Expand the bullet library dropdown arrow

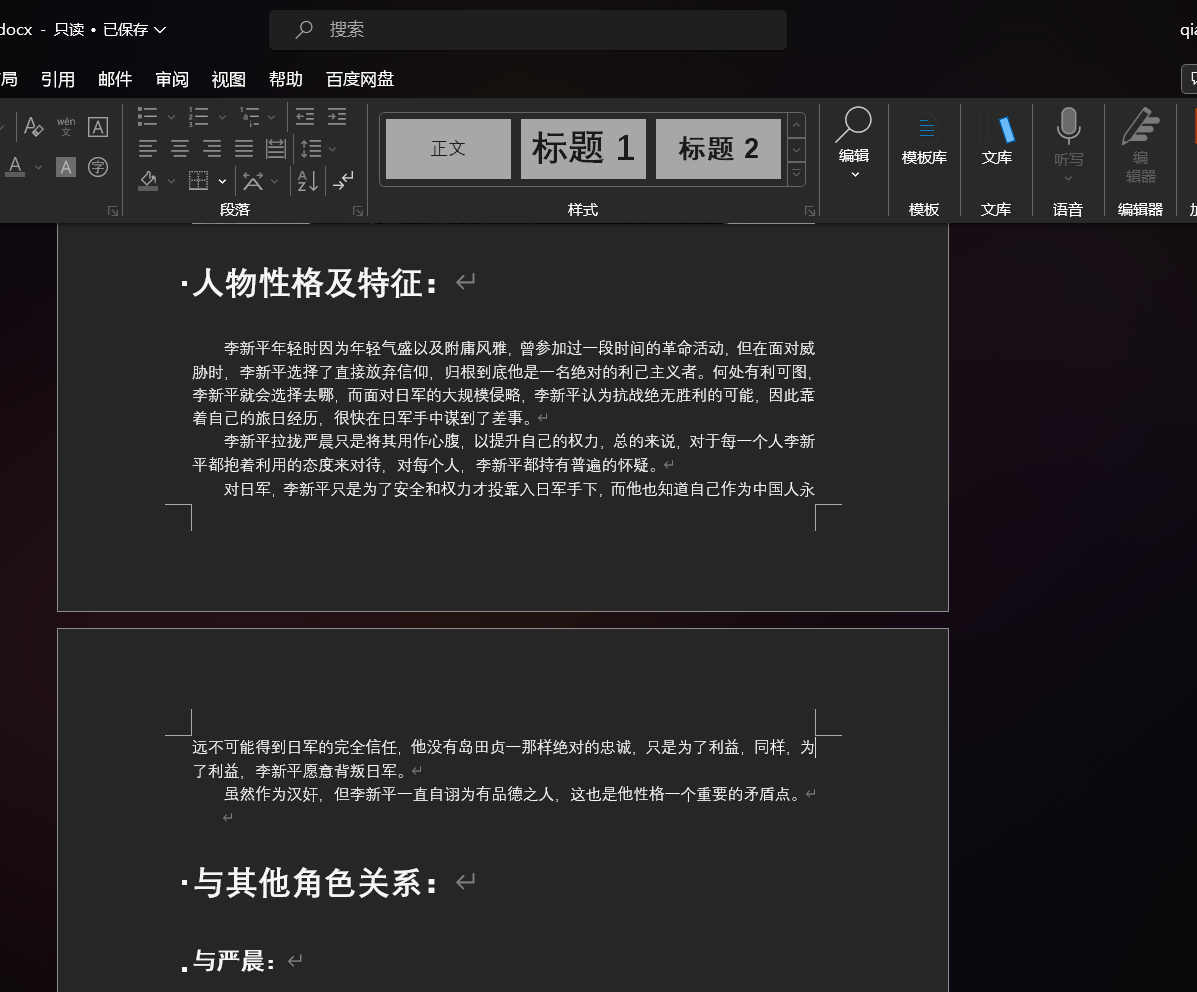(x=171, y=117)
